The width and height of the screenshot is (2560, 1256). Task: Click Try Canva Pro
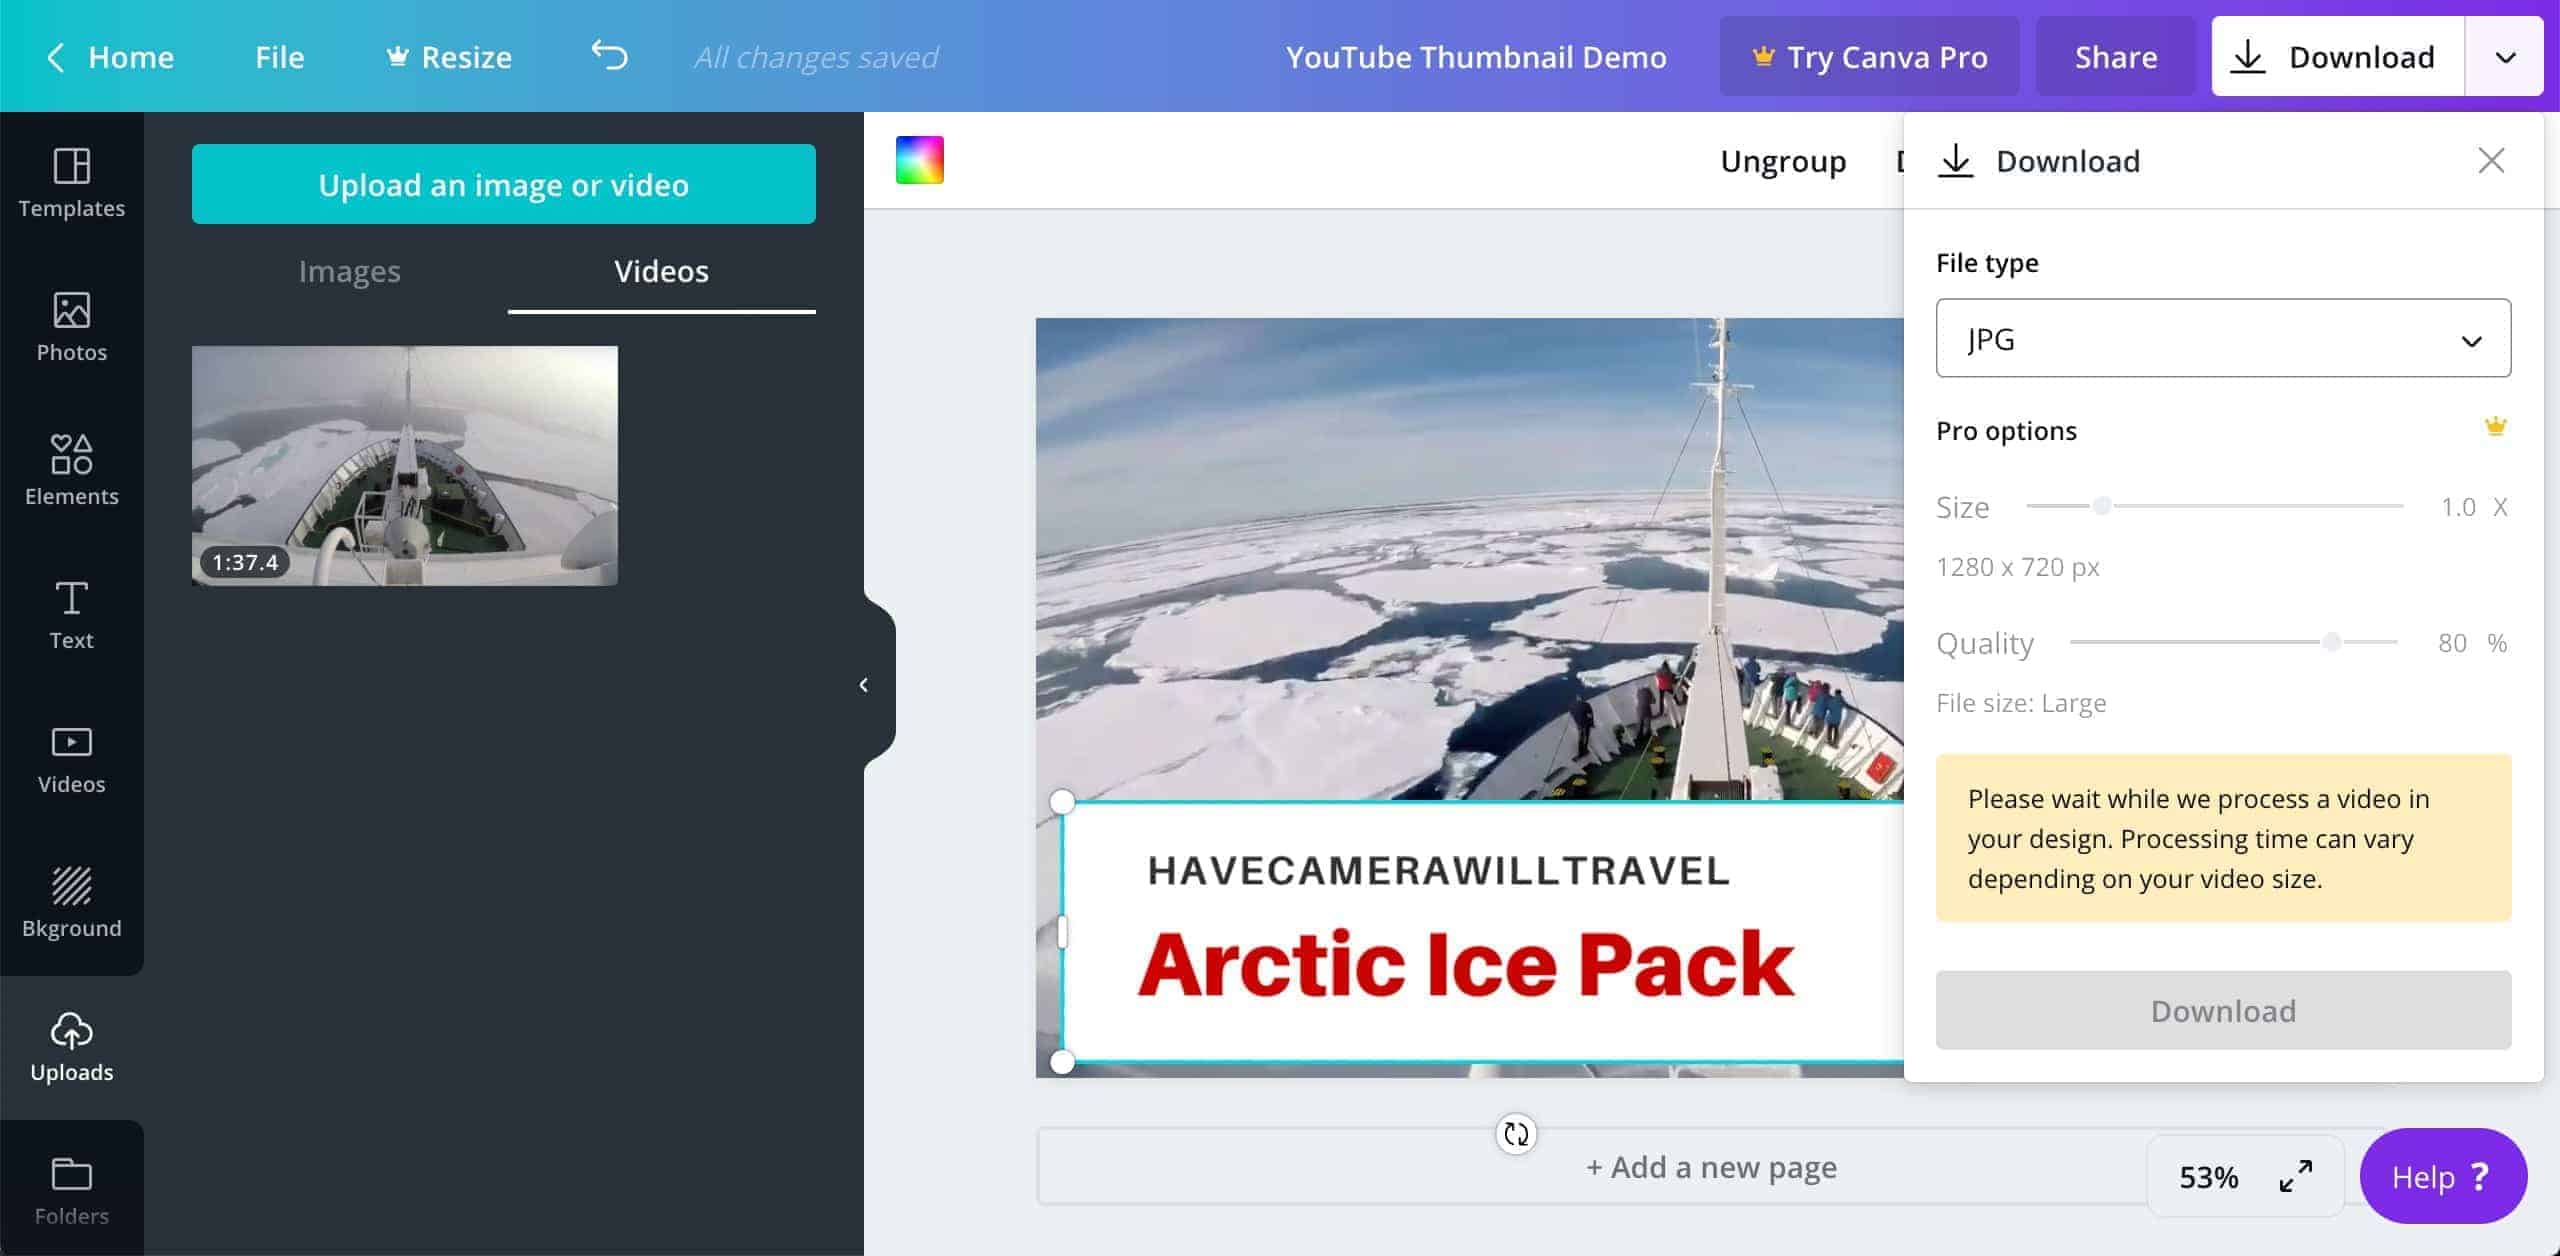tap(1869, 56)
